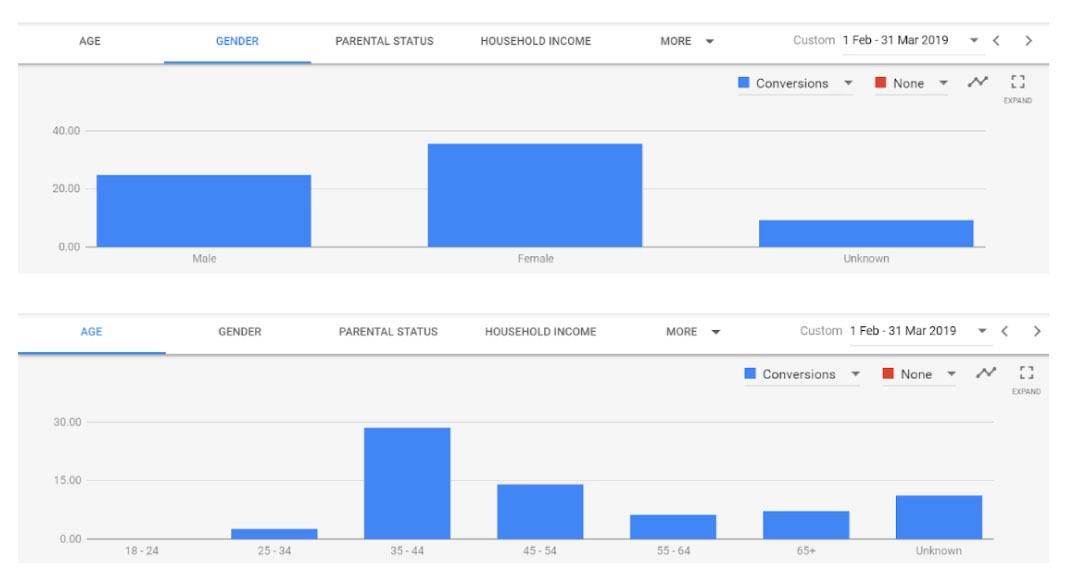Click the Female conversions bar

pos(535,195)
